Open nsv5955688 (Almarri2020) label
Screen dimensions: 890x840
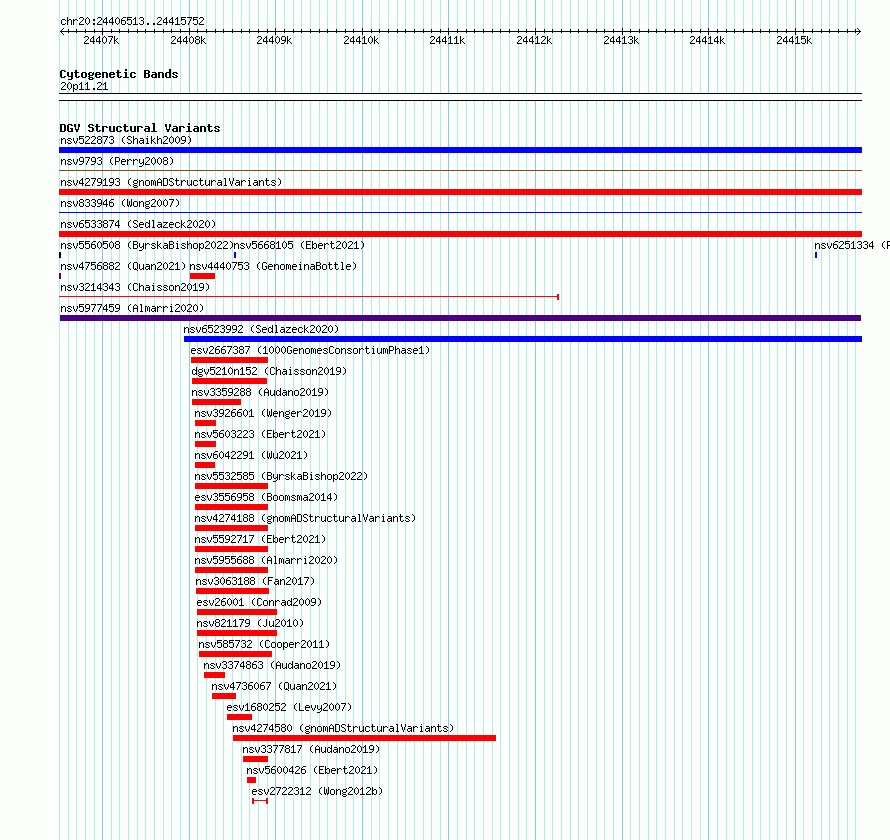pos(266,560)
